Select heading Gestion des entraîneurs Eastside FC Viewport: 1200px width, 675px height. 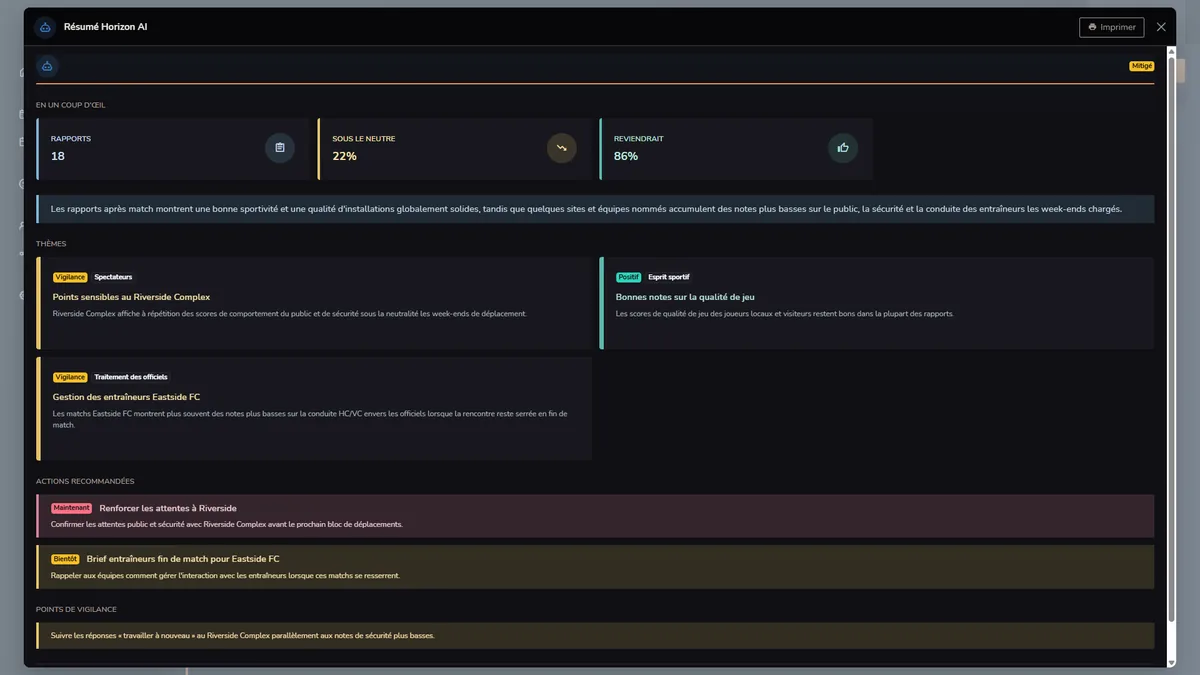126,397
